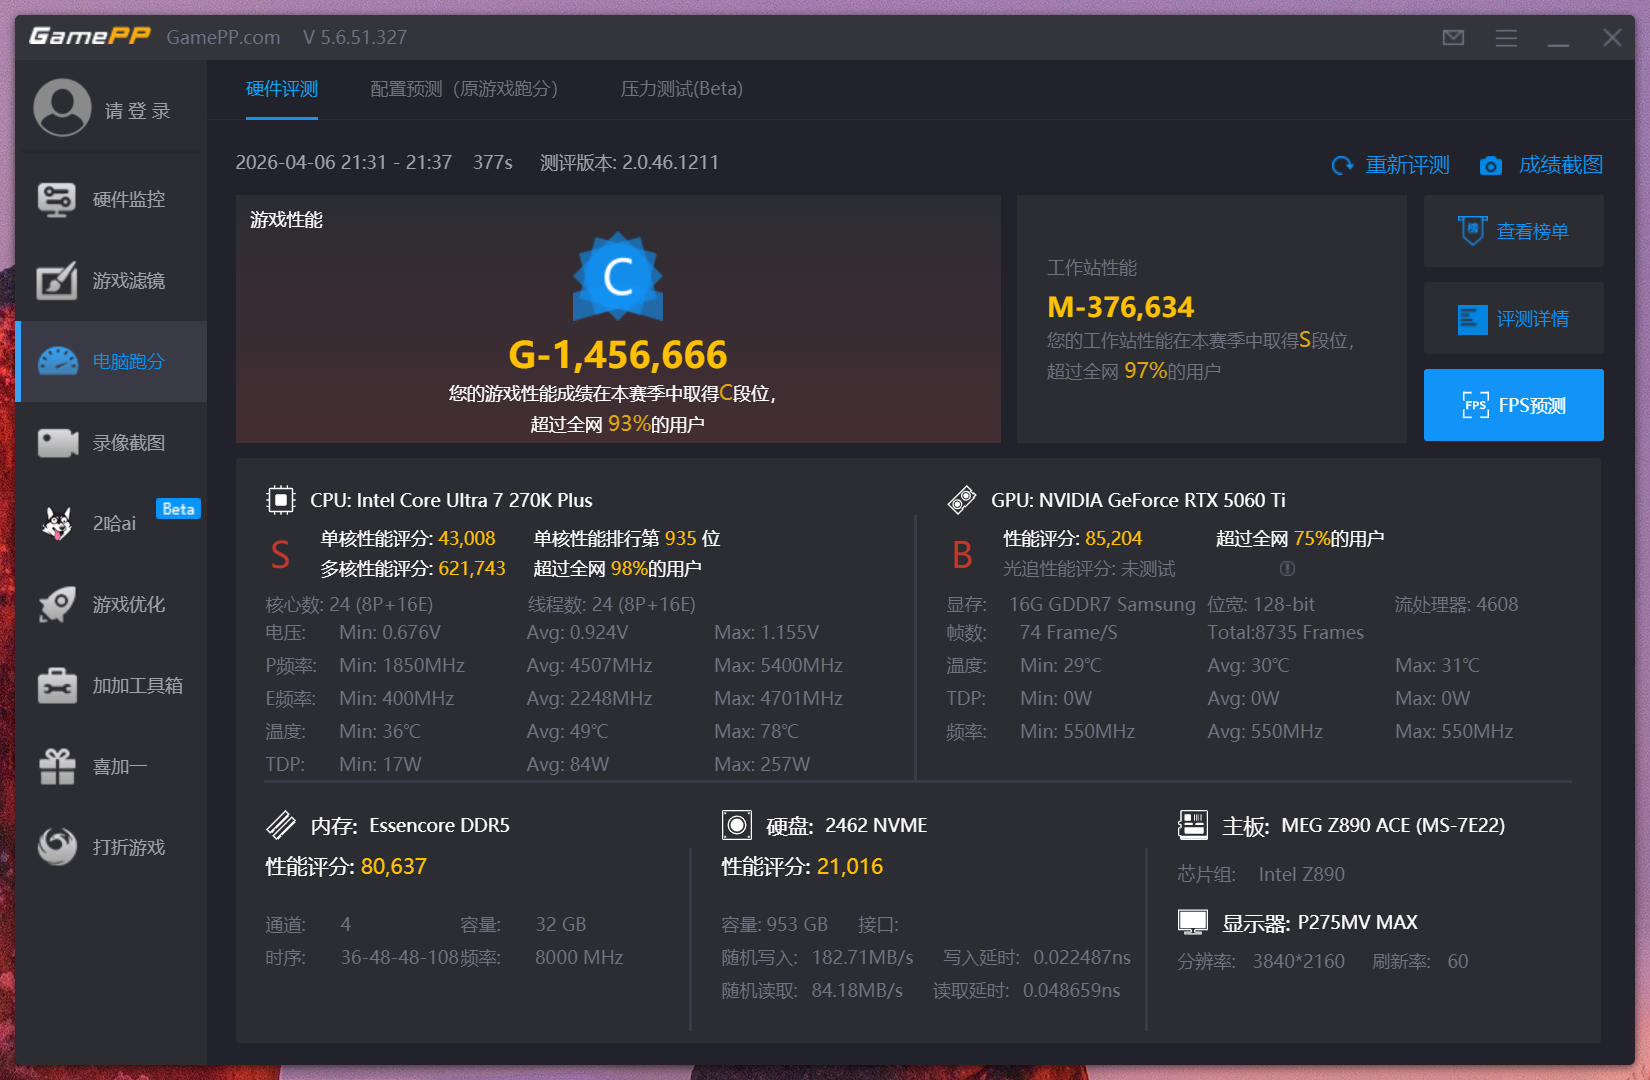Click the 成绩截图 link
Image resolution: width=1650 pixels, height=1080 pixels.
tap(1561, 165)
